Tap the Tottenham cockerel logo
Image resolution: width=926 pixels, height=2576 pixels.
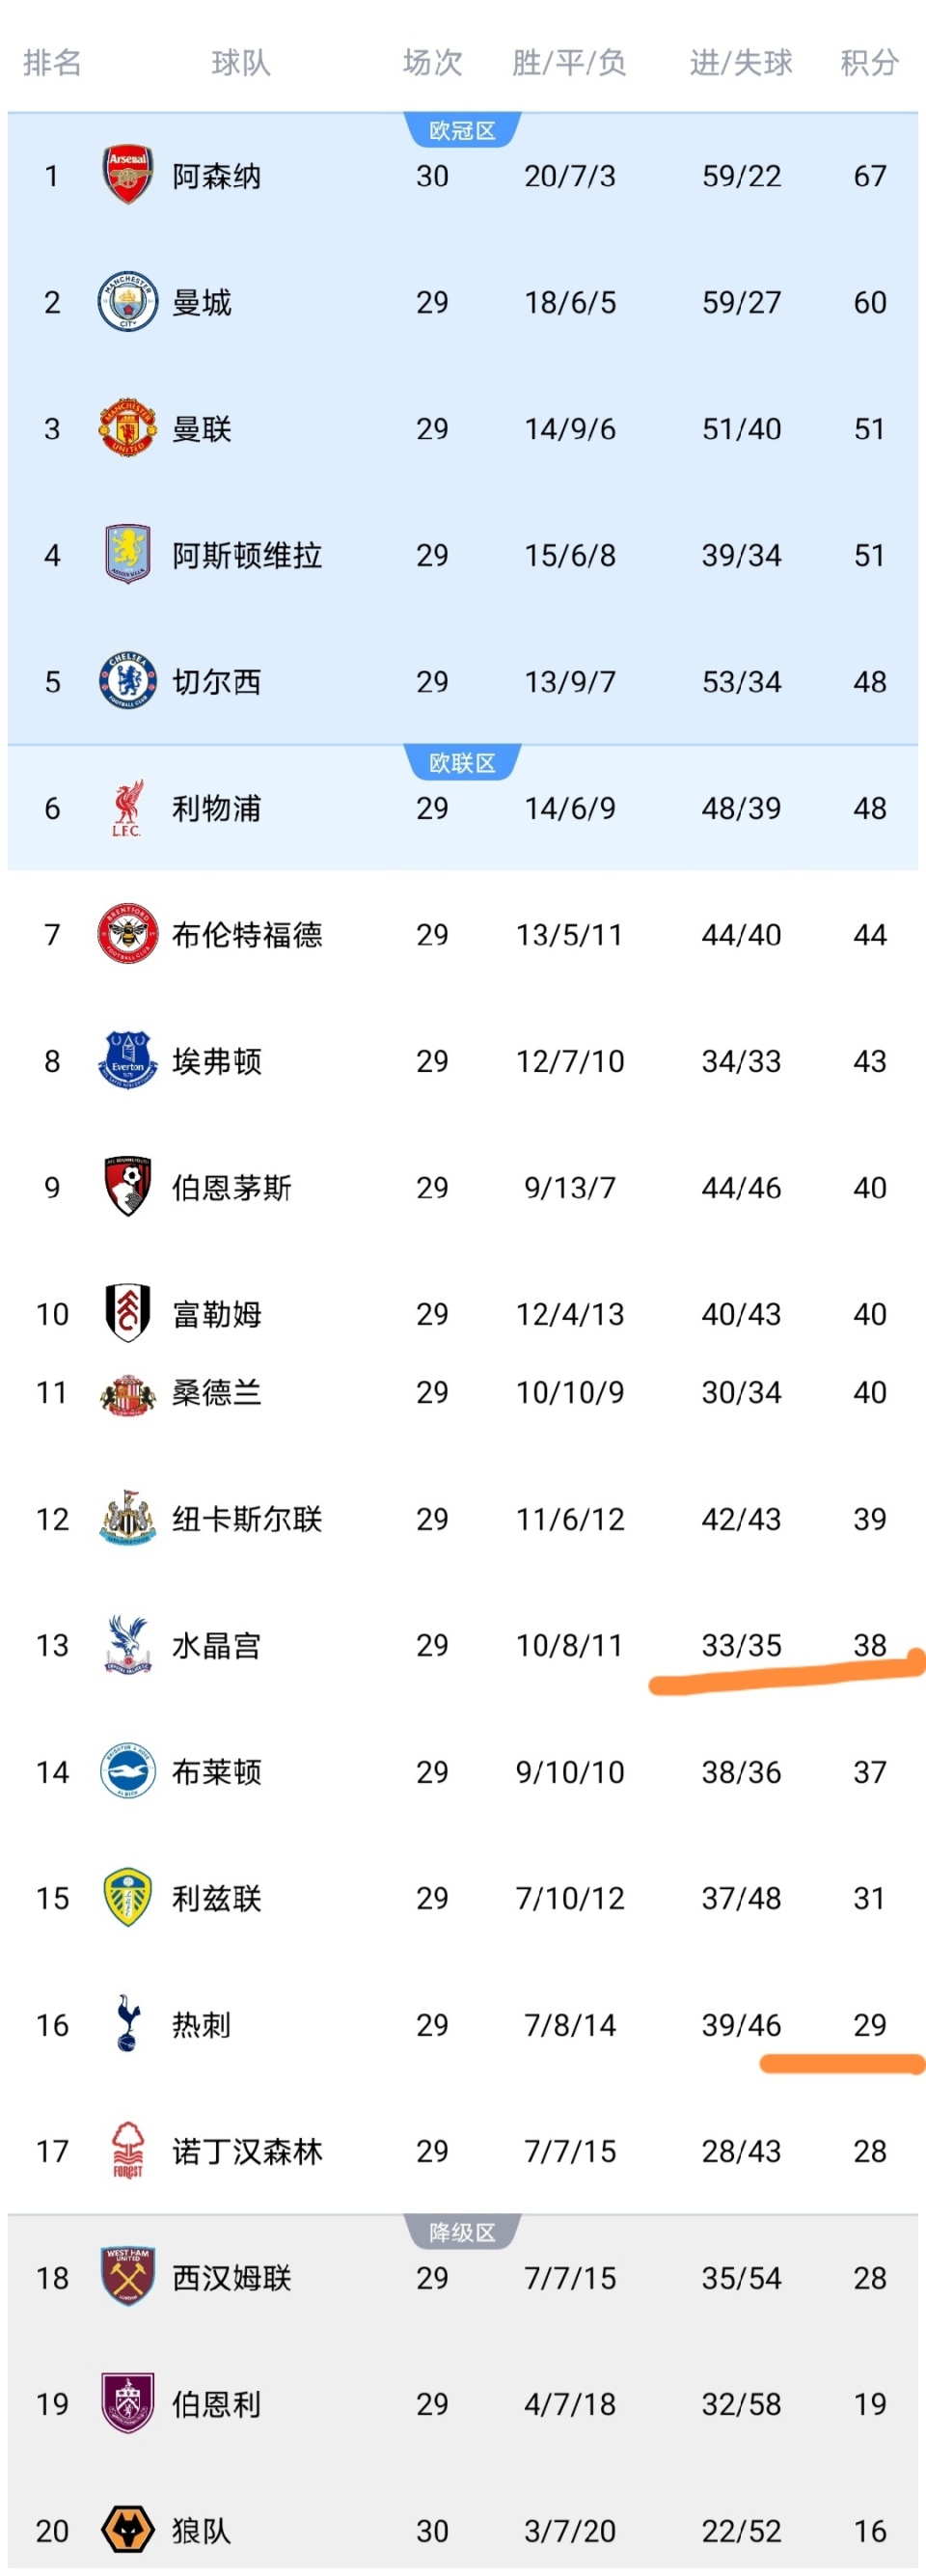click(x=127, y=2024)
